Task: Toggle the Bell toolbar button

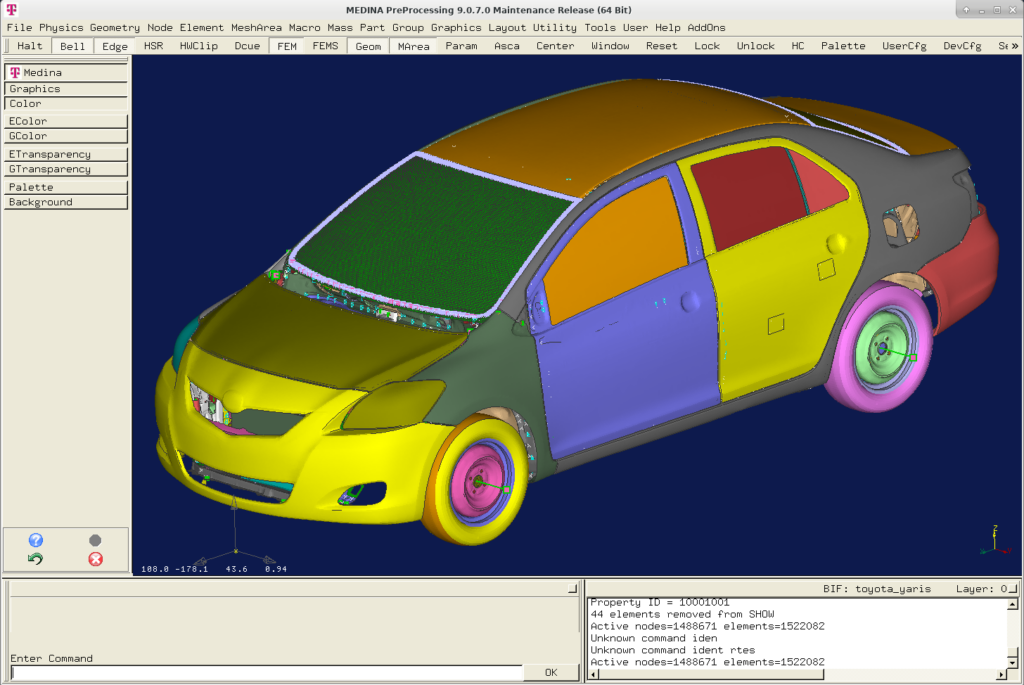Action: coord(72,46)
